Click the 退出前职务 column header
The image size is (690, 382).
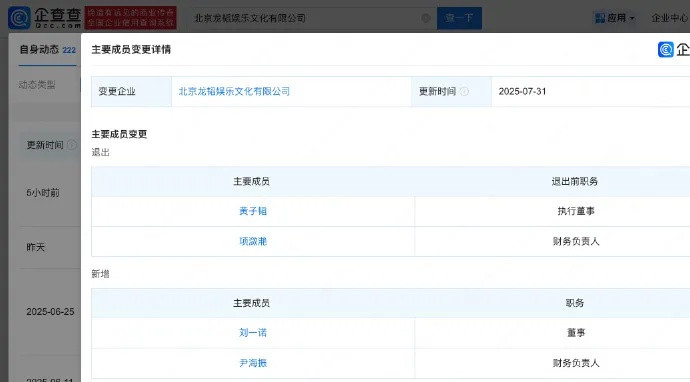575,181
